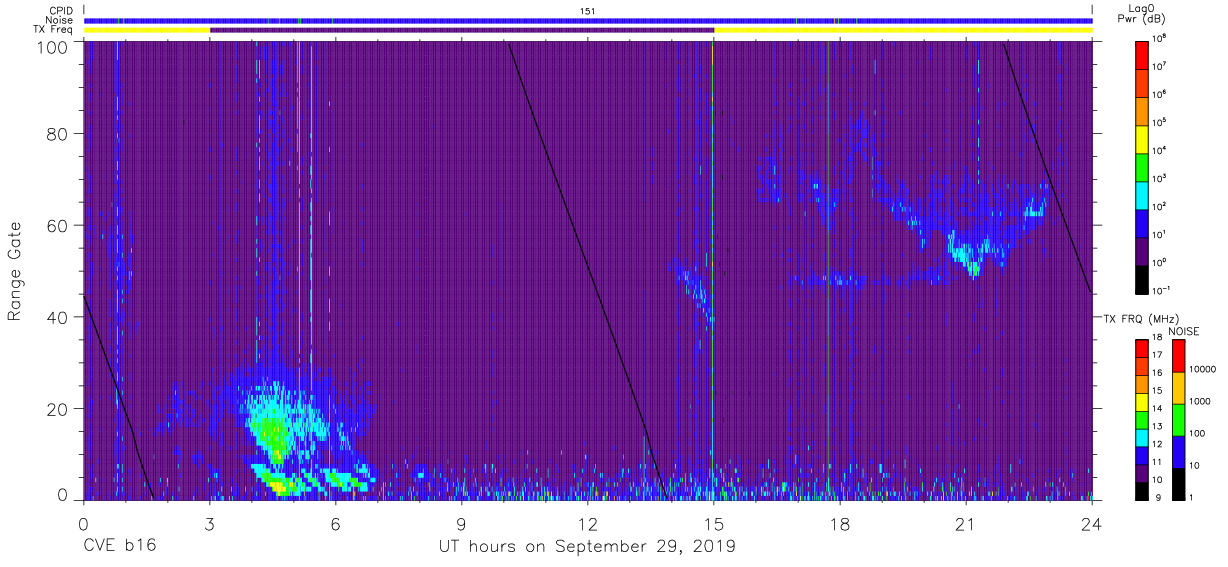Click the yellow TX Freq bar segment before 3 UT
The height and width of the screenshot is (567, 1228).
(147, 30)
